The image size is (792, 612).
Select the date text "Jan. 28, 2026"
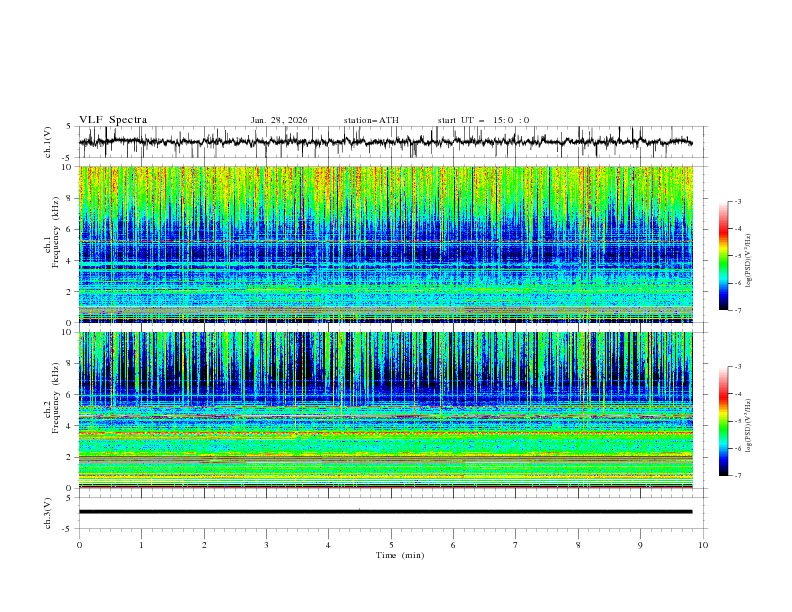279,120
